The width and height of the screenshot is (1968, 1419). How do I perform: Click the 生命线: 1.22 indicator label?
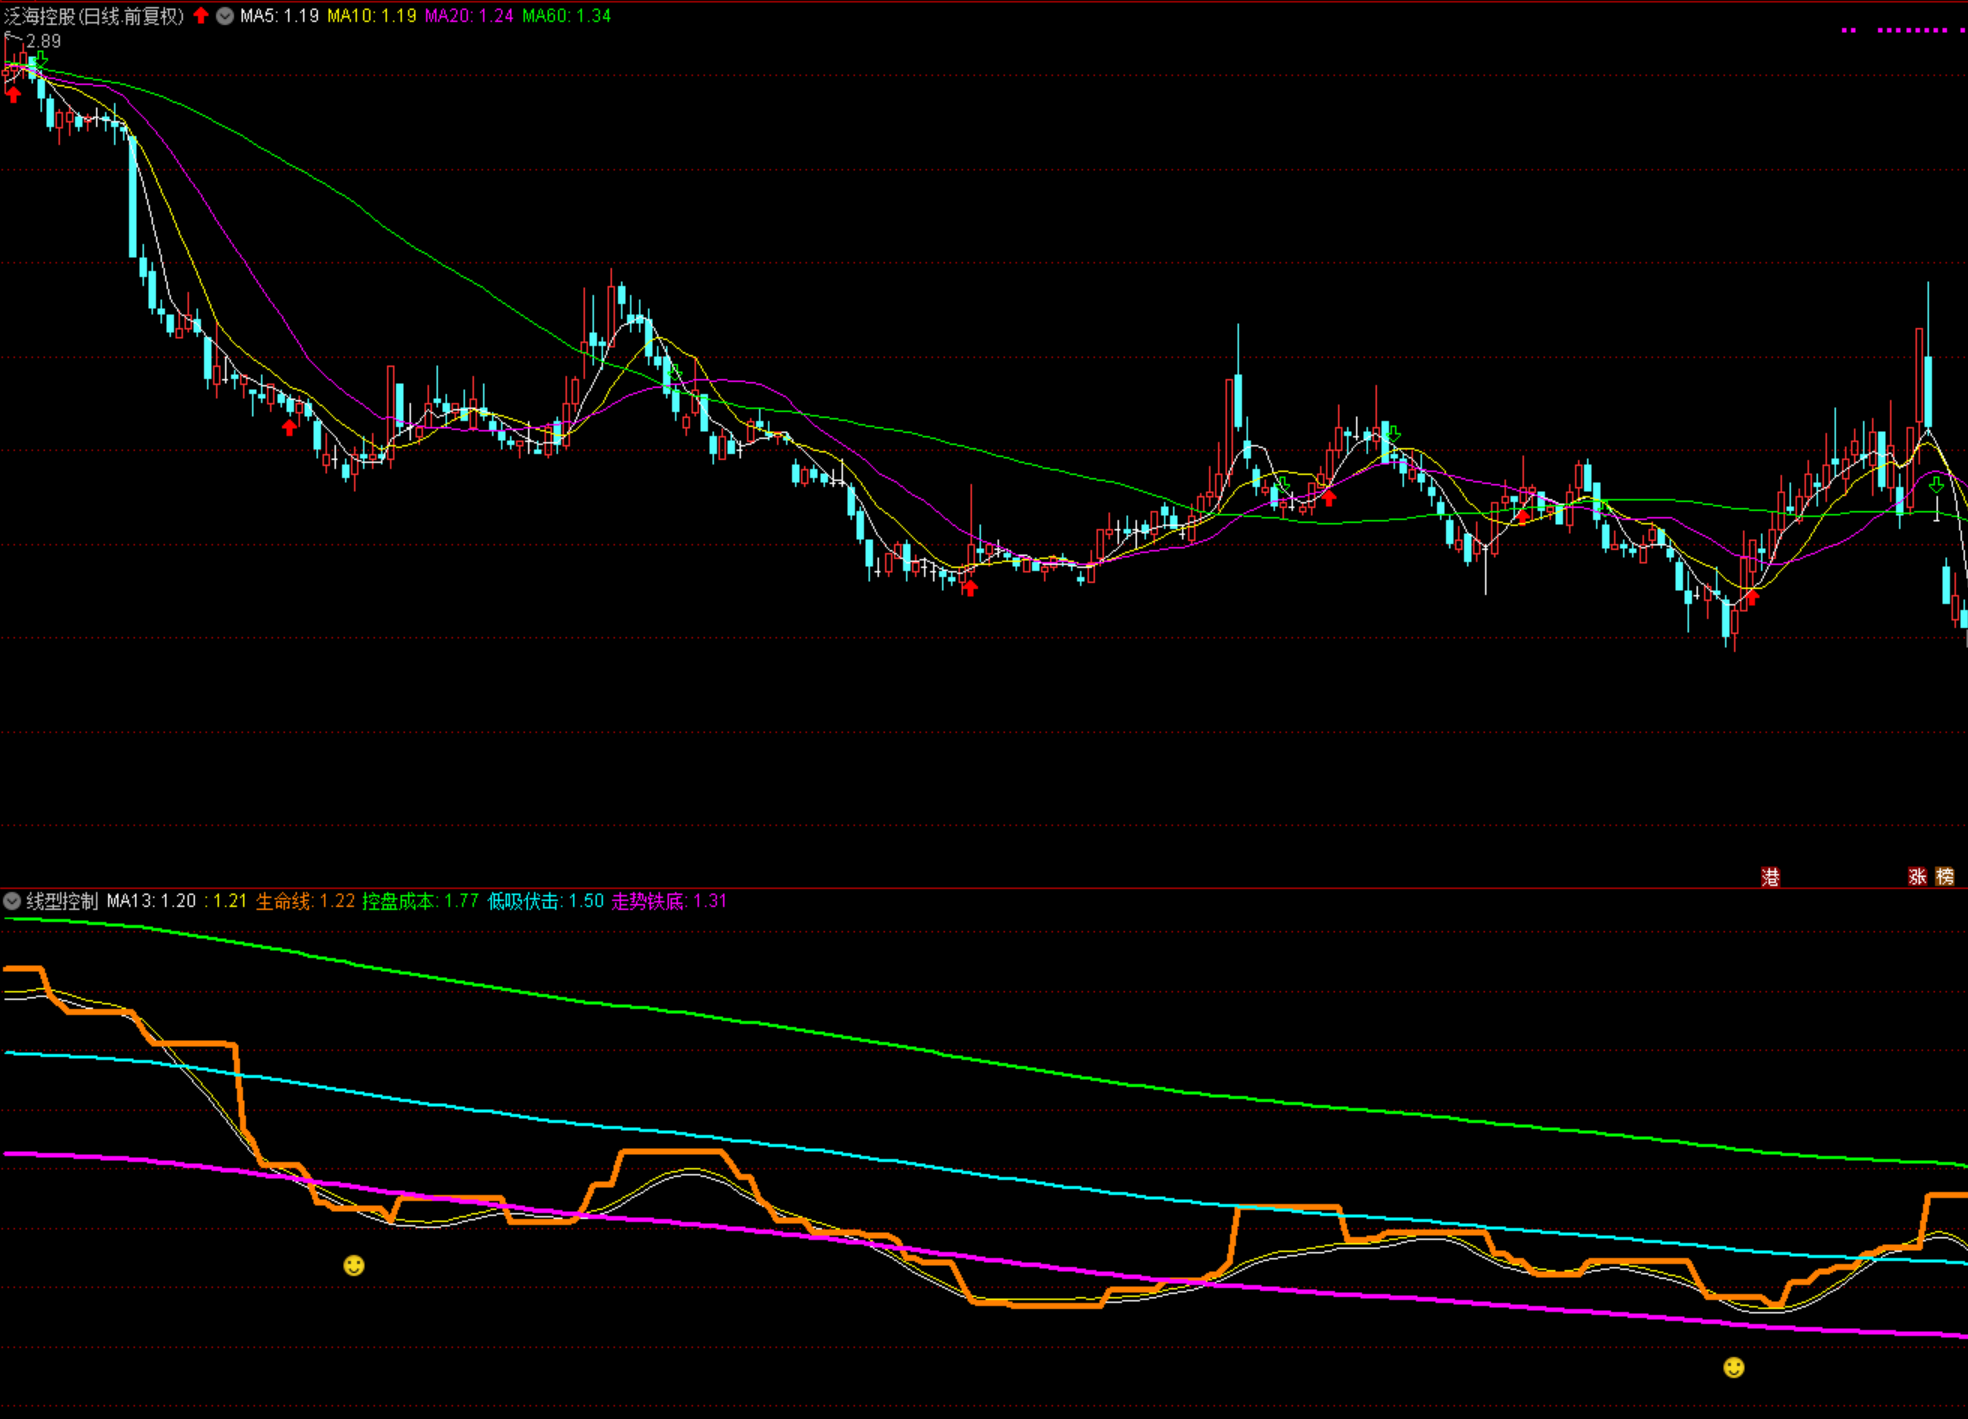pos(305,901)
